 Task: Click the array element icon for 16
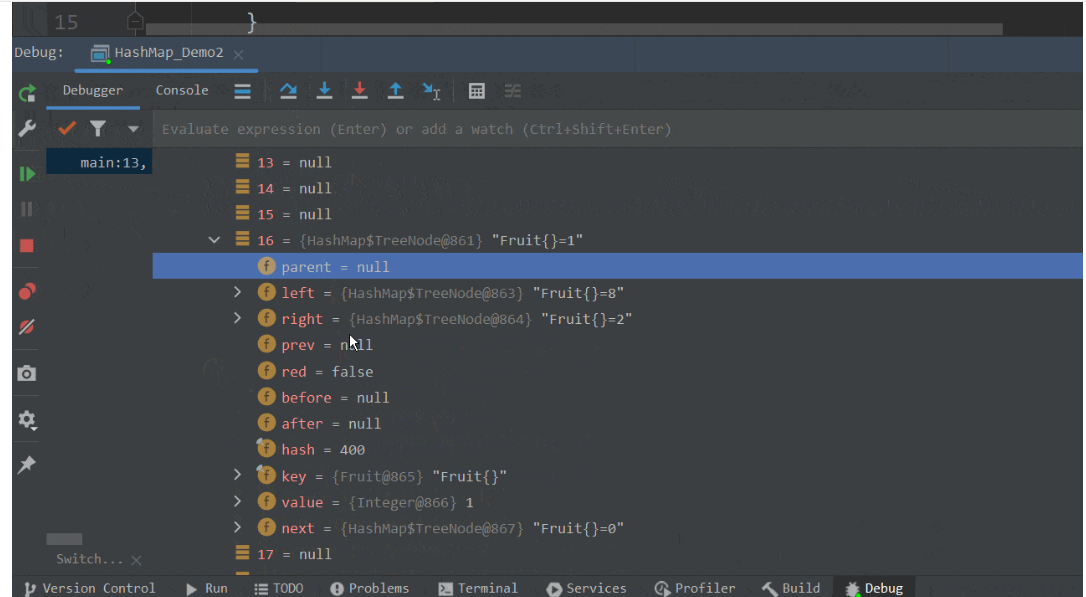tap(242, 239)
